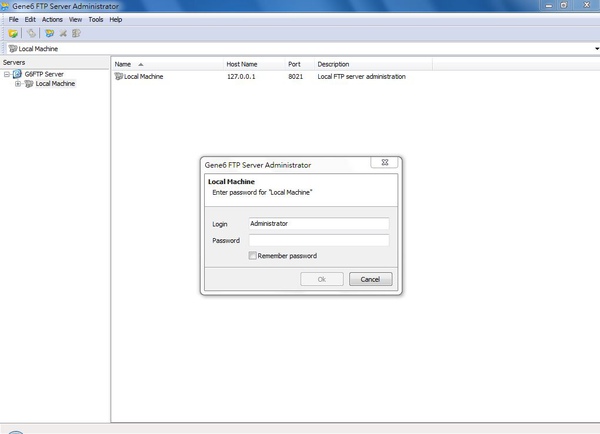Click Local Machine icon in address bar
This screenshot has height=434, width=600.
click(x=13, y=49)
